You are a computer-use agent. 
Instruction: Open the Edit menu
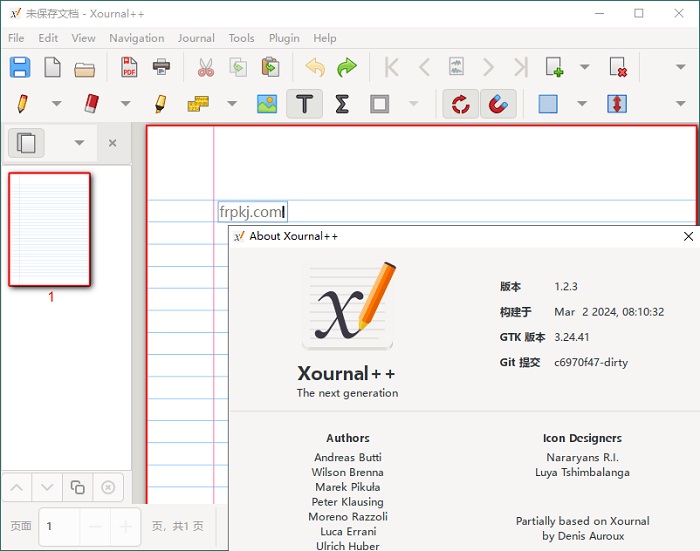48,38
